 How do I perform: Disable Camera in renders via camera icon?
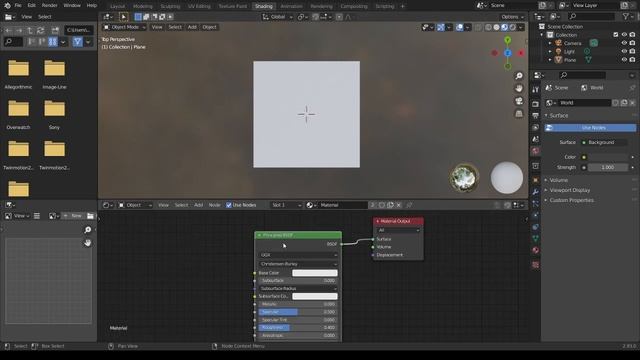pyautogui.click(x=632, y=43)
